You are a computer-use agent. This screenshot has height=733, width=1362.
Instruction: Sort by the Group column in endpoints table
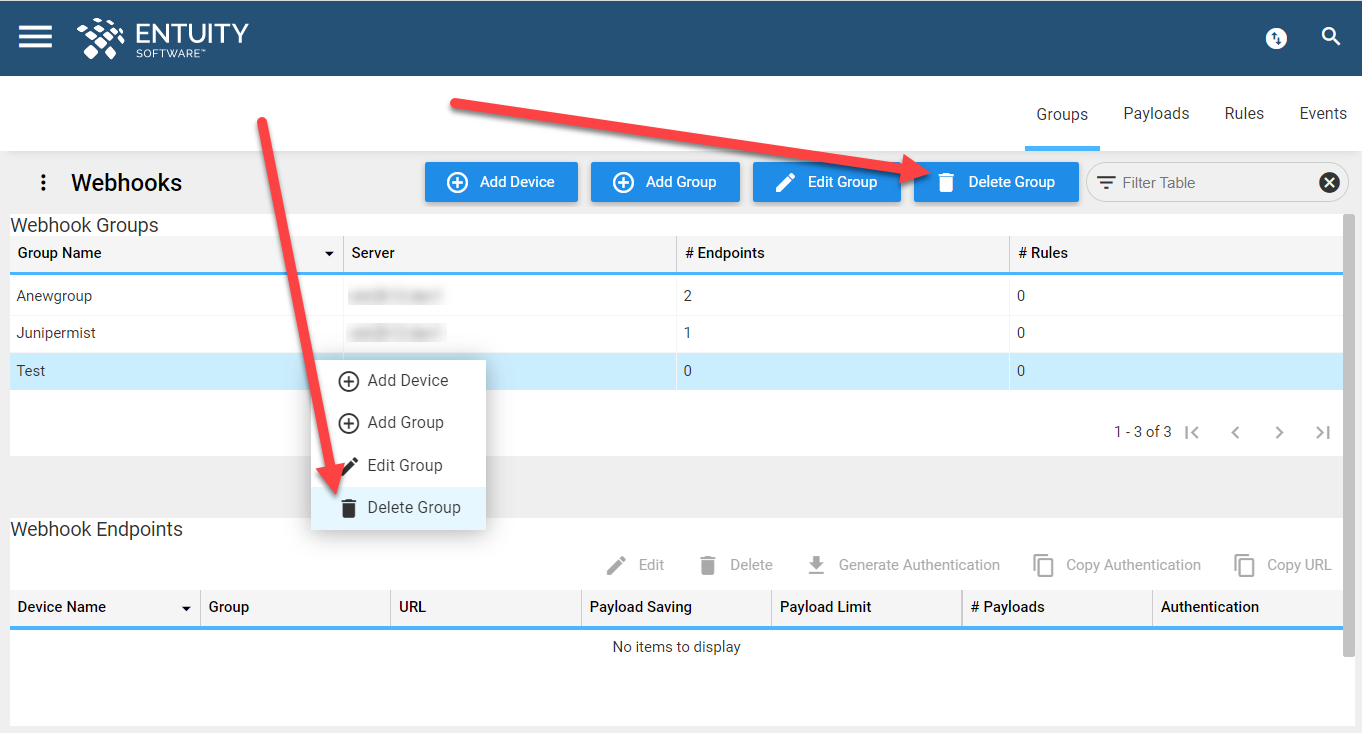click(x=295, y=607)
